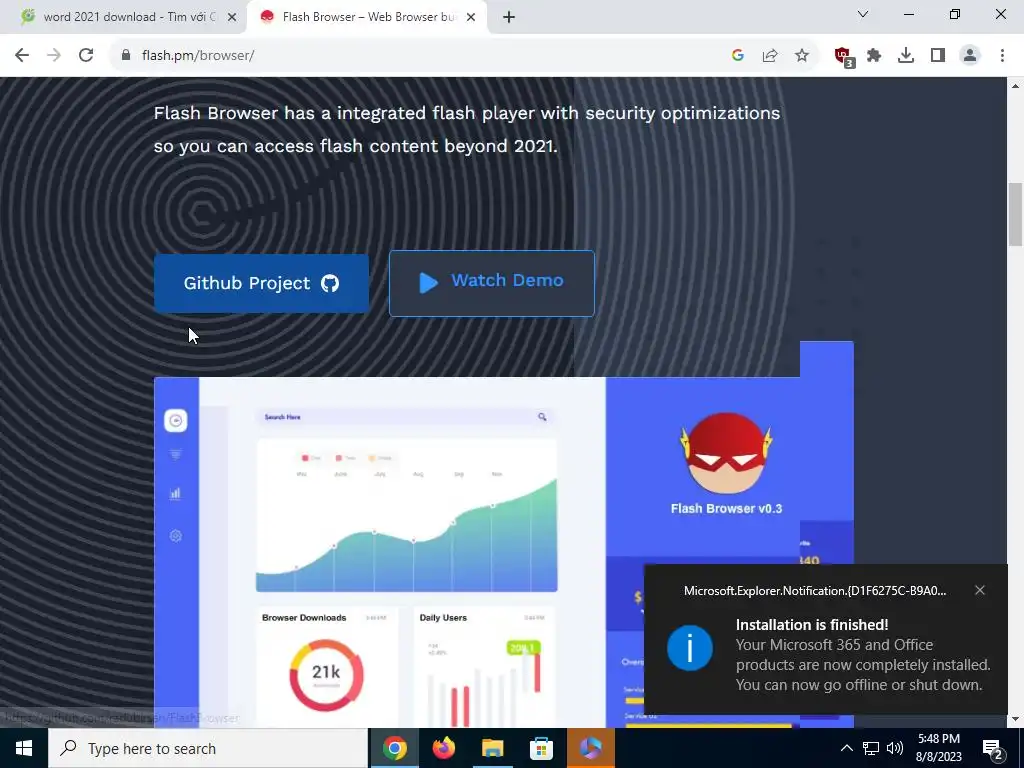
Task: Click the volume speaker tray icon
Action: 895,748
